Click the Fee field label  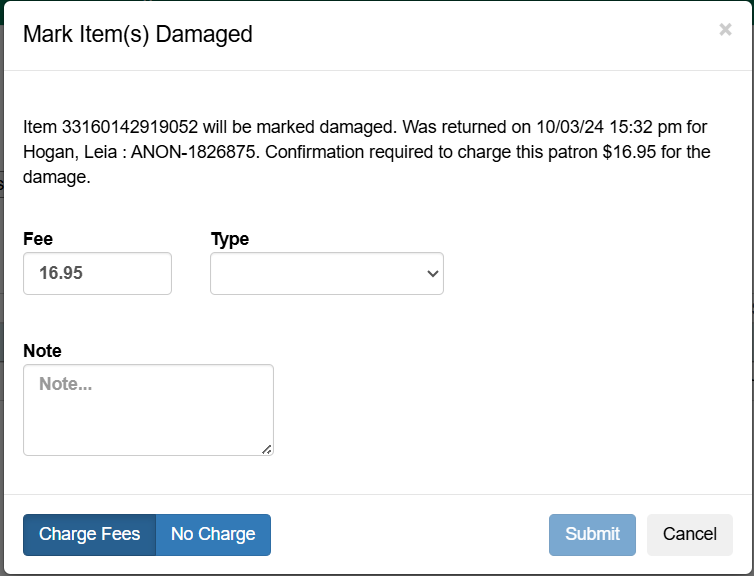click(38, 239)
